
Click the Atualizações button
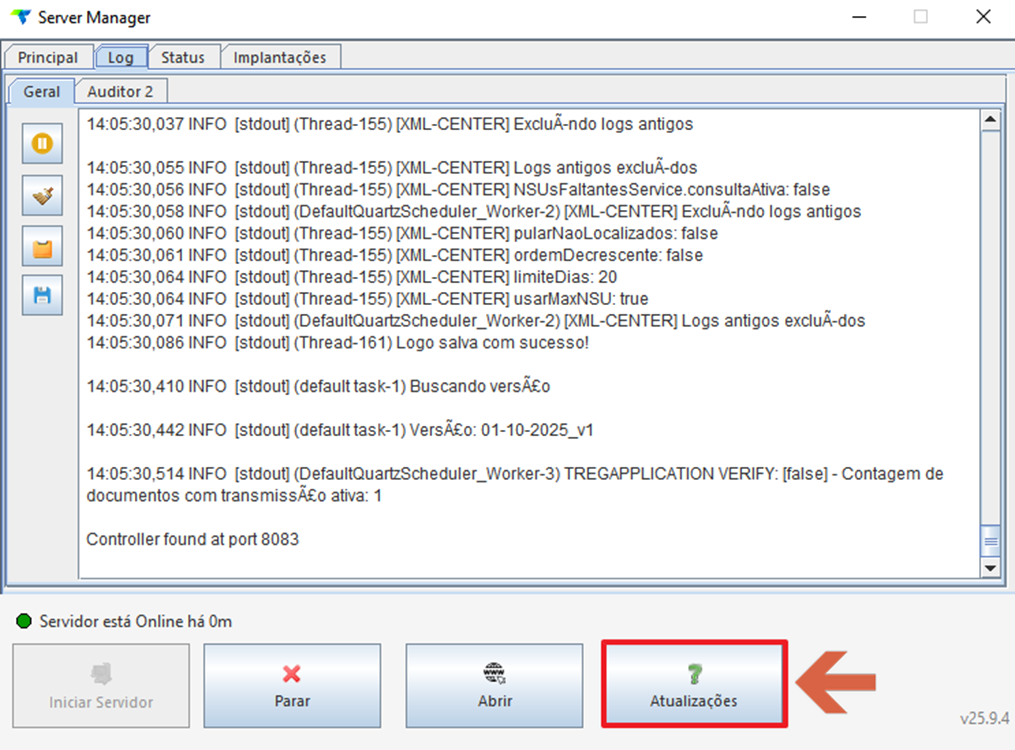coord(694,685)
